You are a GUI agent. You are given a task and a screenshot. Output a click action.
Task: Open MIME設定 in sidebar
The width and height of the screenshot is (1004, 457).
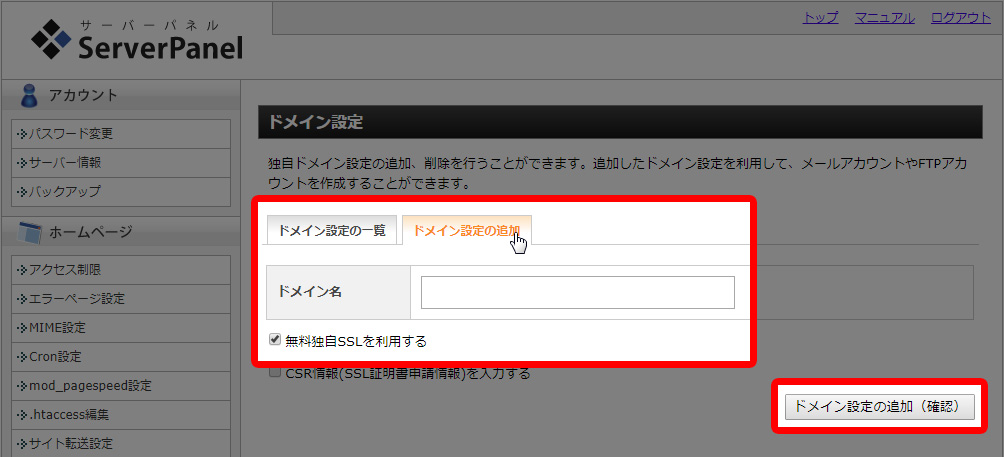point(120,328)
